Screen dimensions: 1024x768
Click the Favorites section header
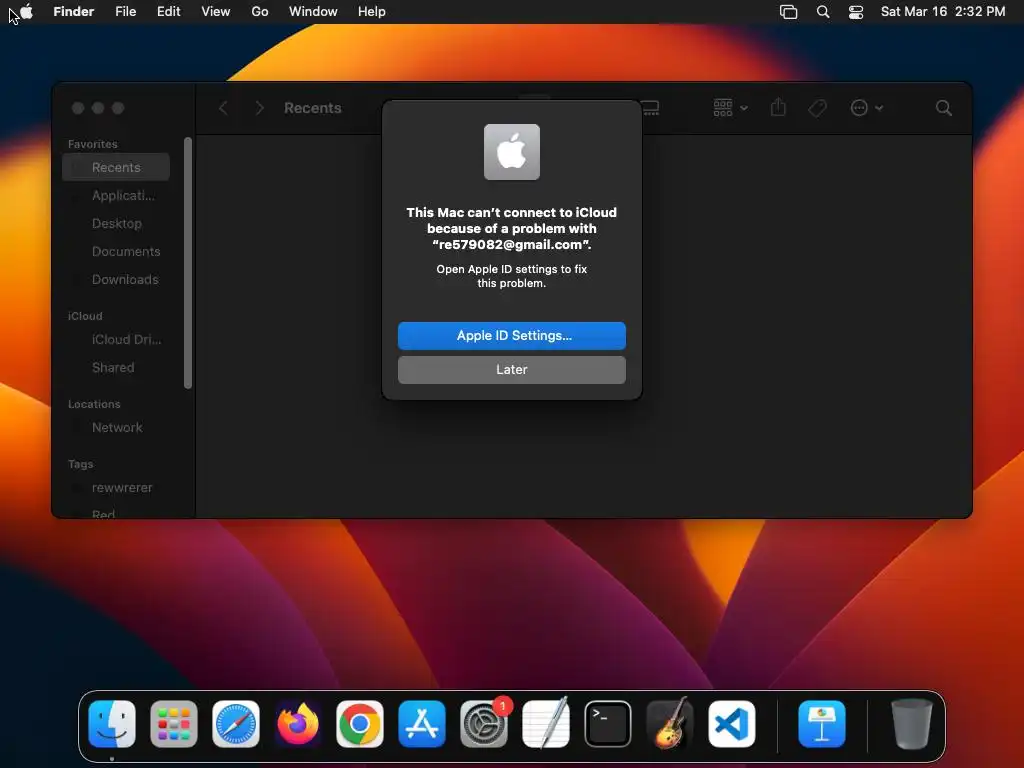(93, 144)
